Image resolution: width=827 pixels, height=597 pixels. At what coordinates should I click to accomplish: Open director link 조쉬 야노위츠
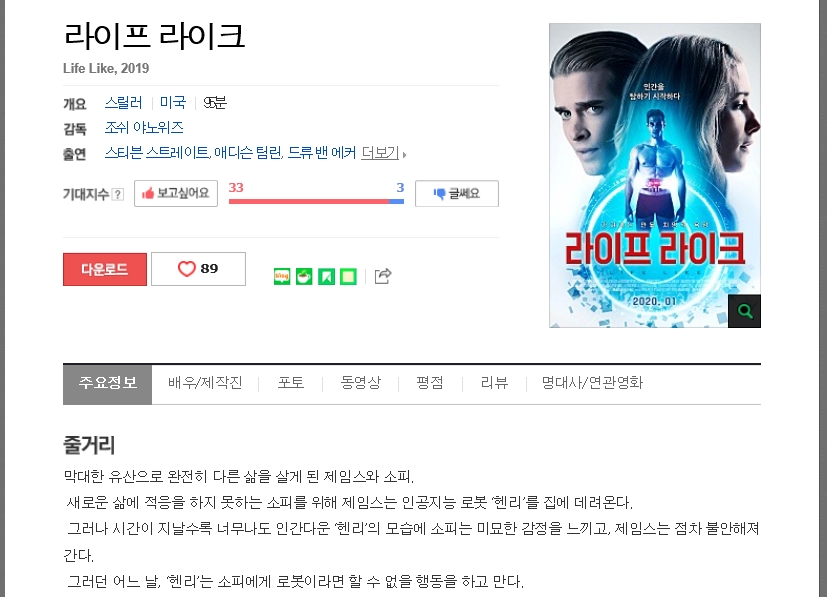144,128
